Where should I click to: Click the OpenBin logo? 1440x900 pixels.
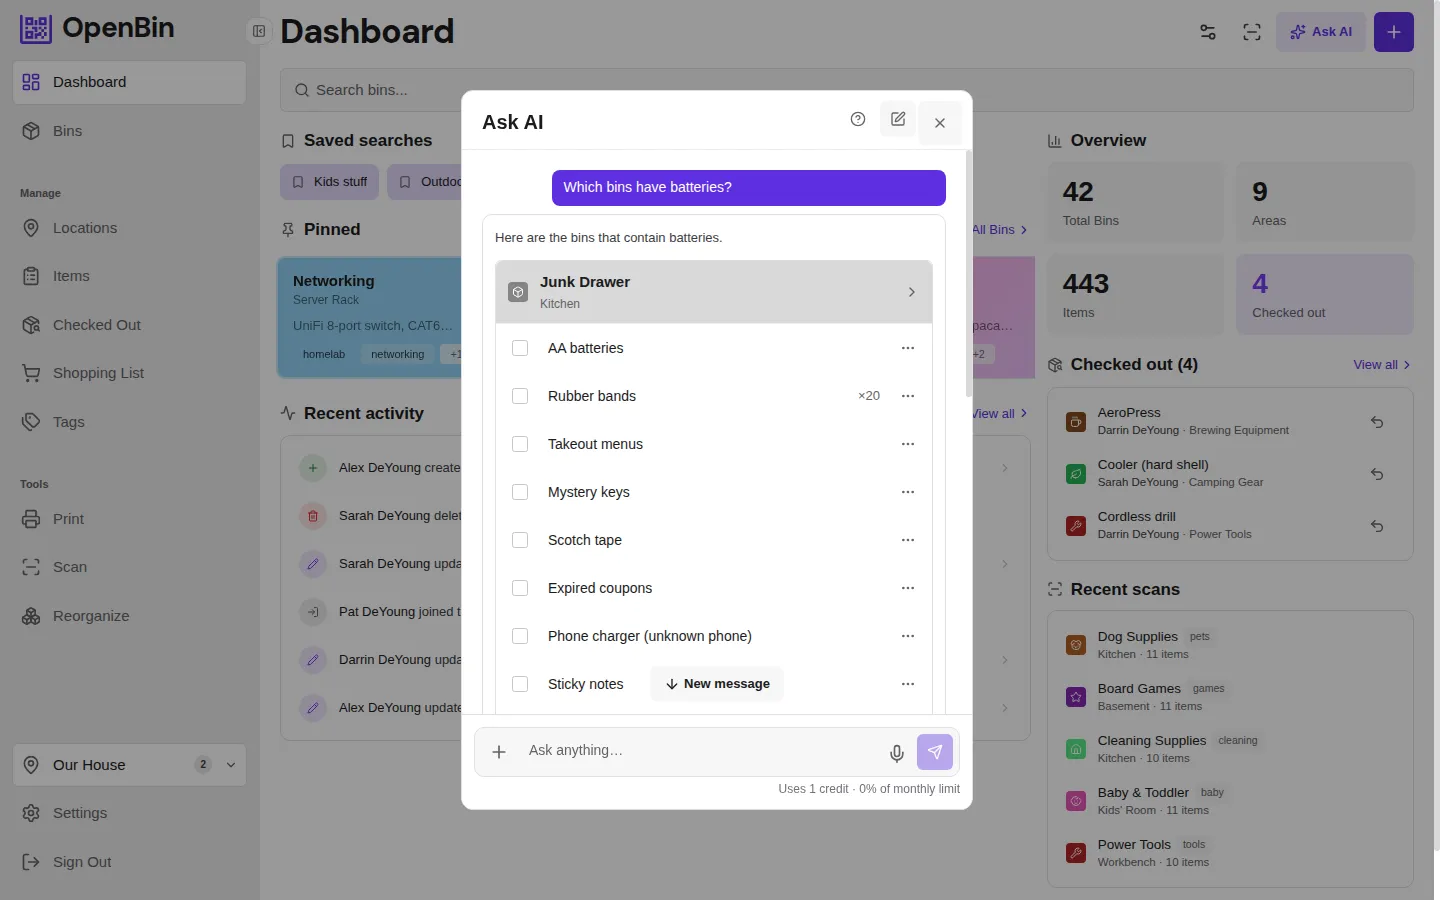(97, 28)
